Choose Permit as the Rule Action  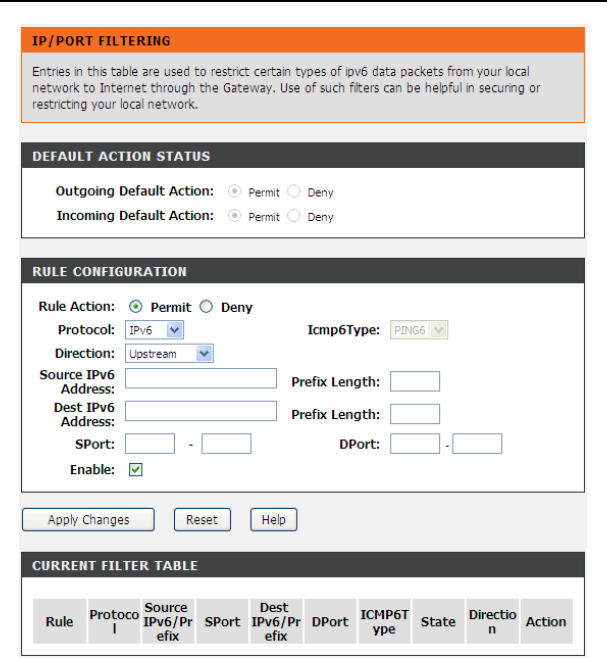[136, 307]
